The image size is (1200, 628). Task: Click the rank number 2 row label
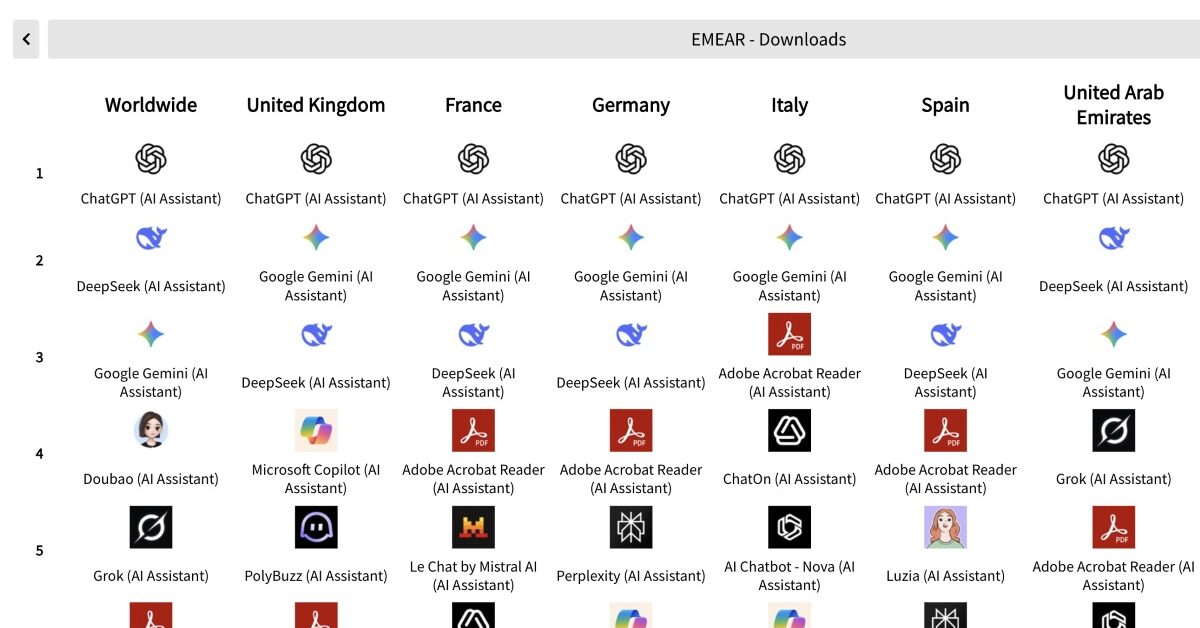[x=40, y=260]
